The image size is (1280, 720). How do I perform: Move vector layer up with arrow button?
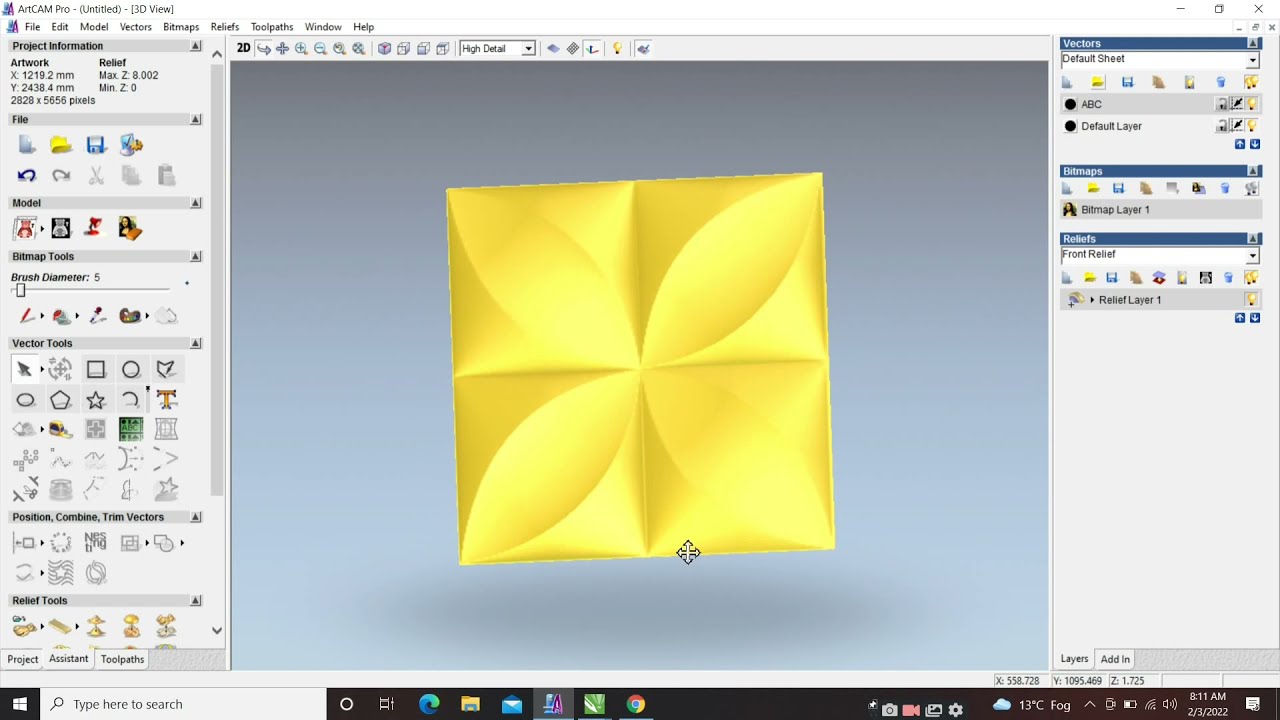pyautogui.click(x=1240, y=144)
